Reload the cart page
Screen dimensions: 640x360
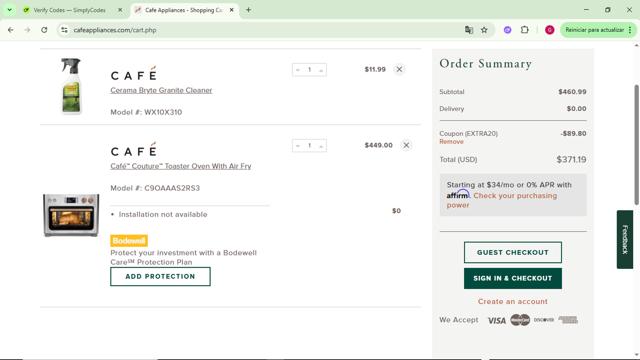(44, 30)
